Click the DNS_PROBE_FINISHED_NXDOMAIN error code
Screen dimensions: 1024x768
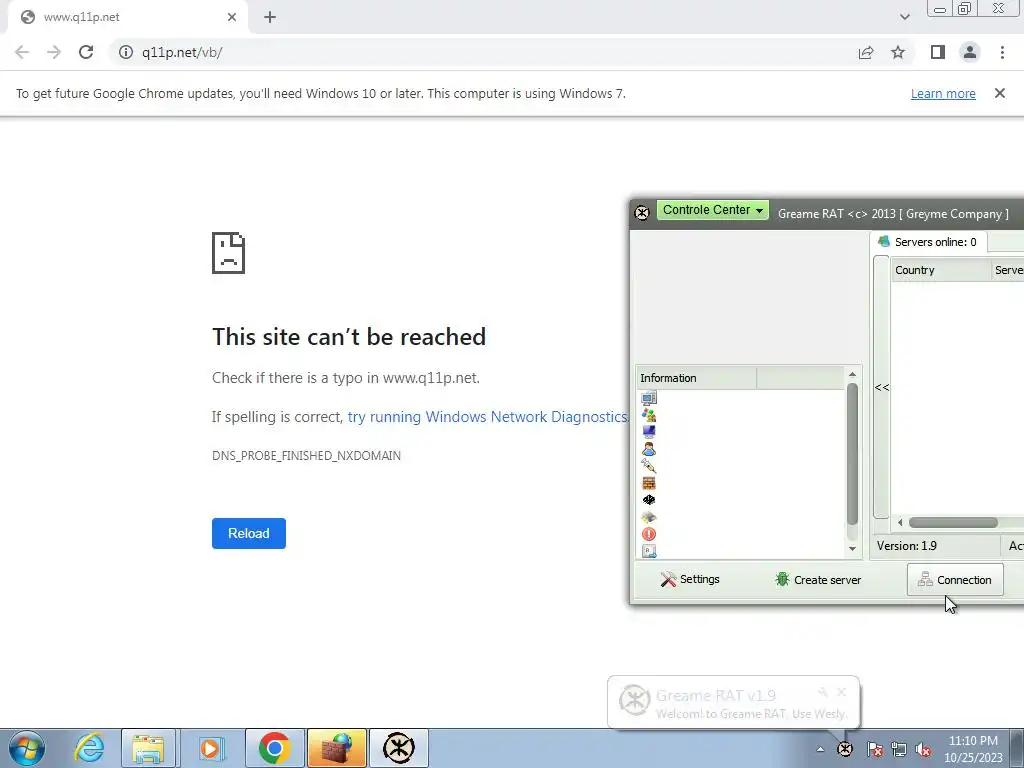click(x=306, y=456)
